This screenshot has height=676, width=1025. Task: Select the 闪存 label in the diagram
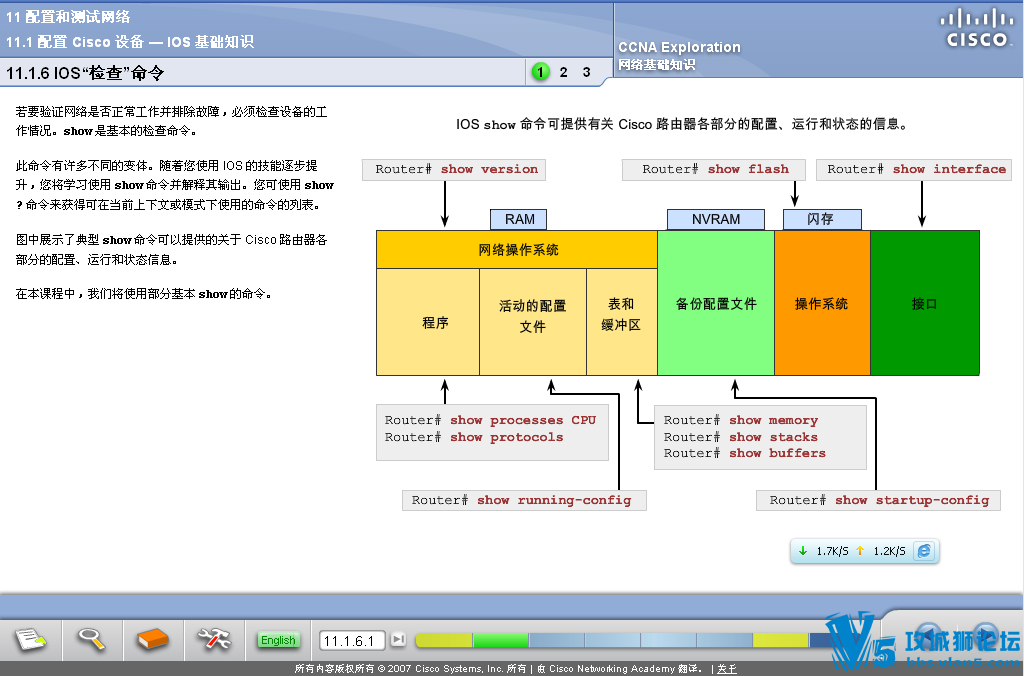[822, 220]
